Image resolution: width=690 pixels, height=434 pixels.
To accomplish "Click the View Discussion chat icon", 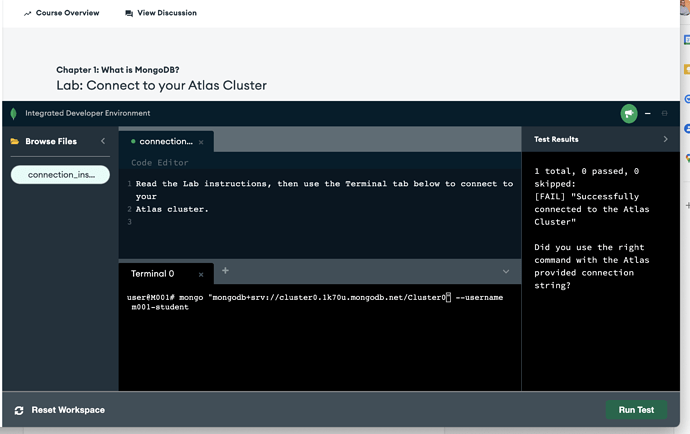I will (129, 14).
